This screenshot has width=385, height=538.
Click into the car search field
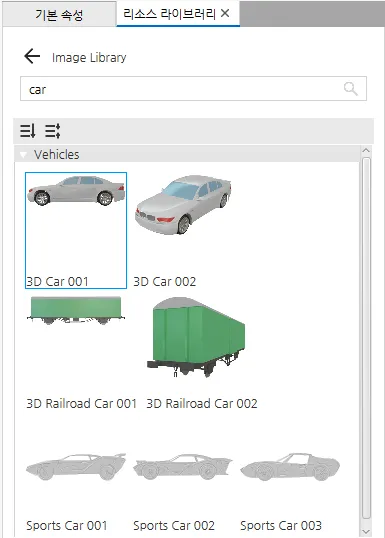[x=193, y=89]
